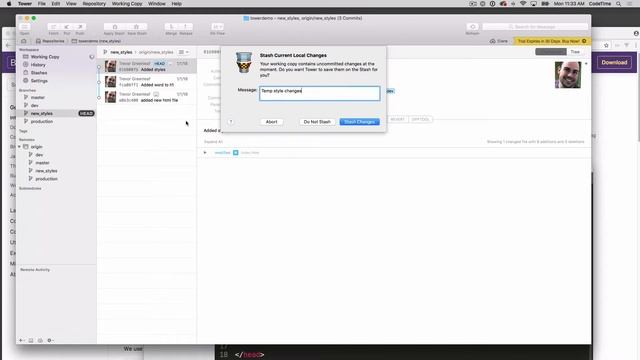Click the Save Stash toolbar icon
The width and height of the screenshot is (640, 360).
pos(136,27)
